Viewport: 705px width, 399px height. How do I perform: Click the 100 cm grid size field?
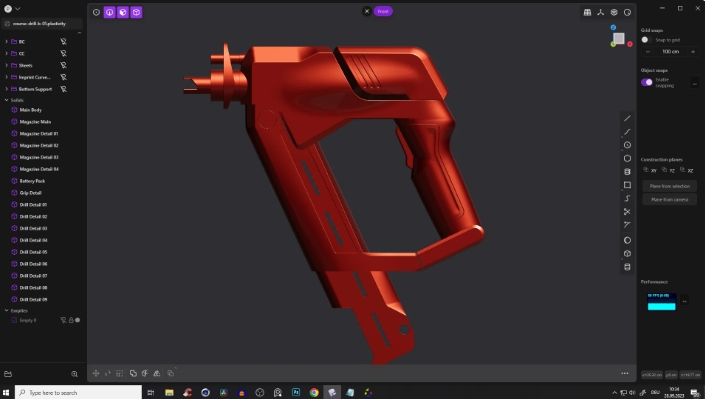670,52
